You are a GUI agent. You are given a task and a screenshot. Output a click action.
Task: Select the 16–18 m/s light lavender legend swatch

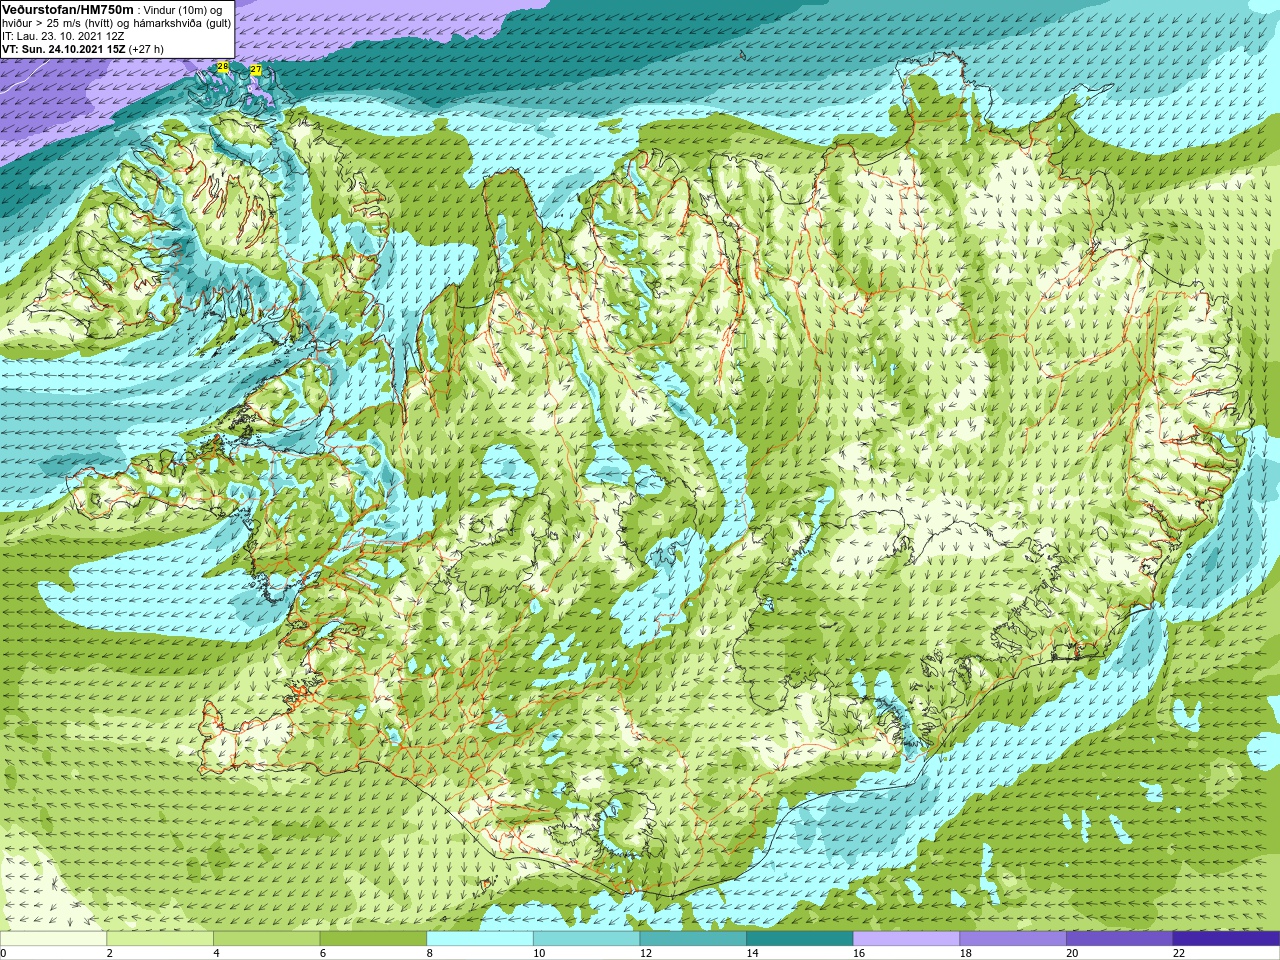pos(906,939)
